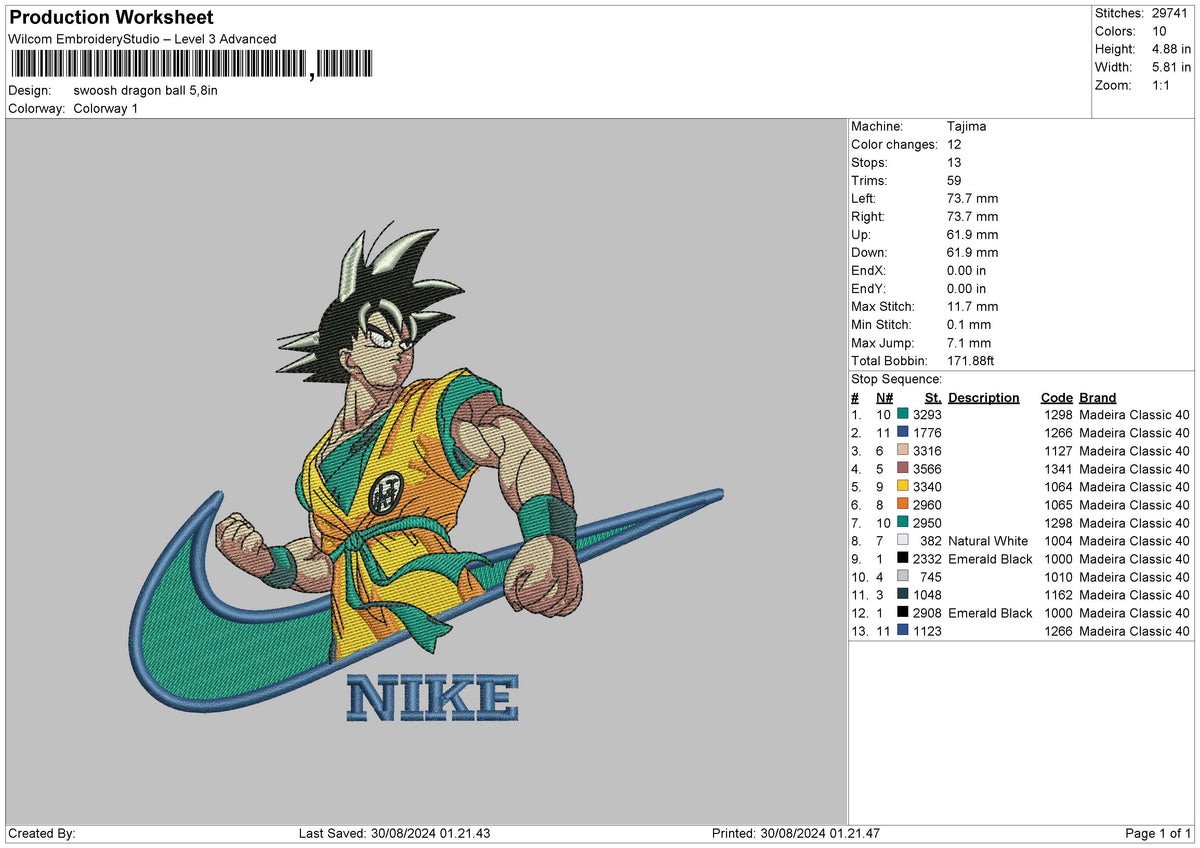Click the EndX: label
Screen dimensions: 1200x848
point(868,270)
